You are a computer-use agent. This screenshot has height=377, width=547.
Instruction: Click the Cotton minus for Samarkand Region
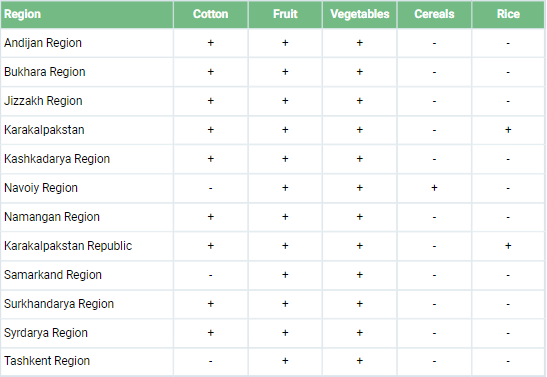211,276
